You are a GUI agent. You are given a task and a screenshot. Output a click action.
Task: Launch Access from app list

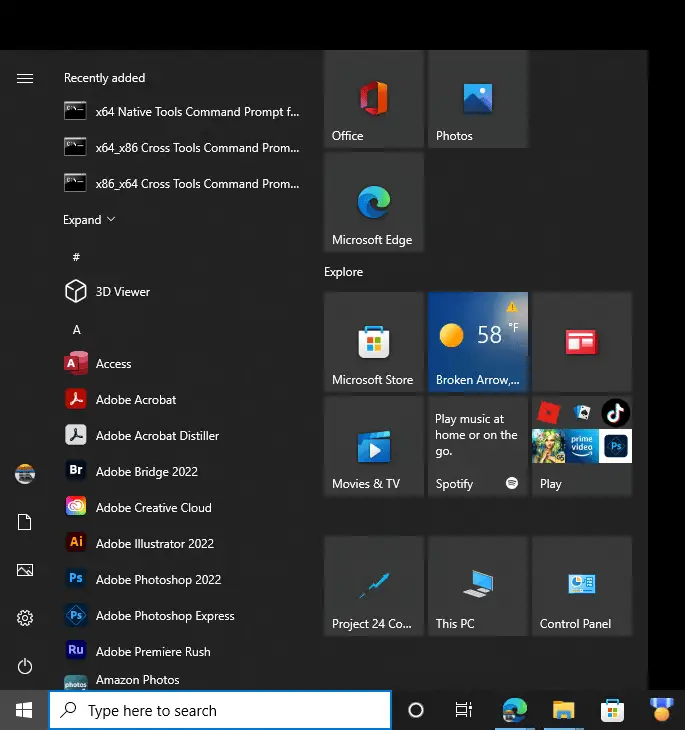(x=184, y=364)
